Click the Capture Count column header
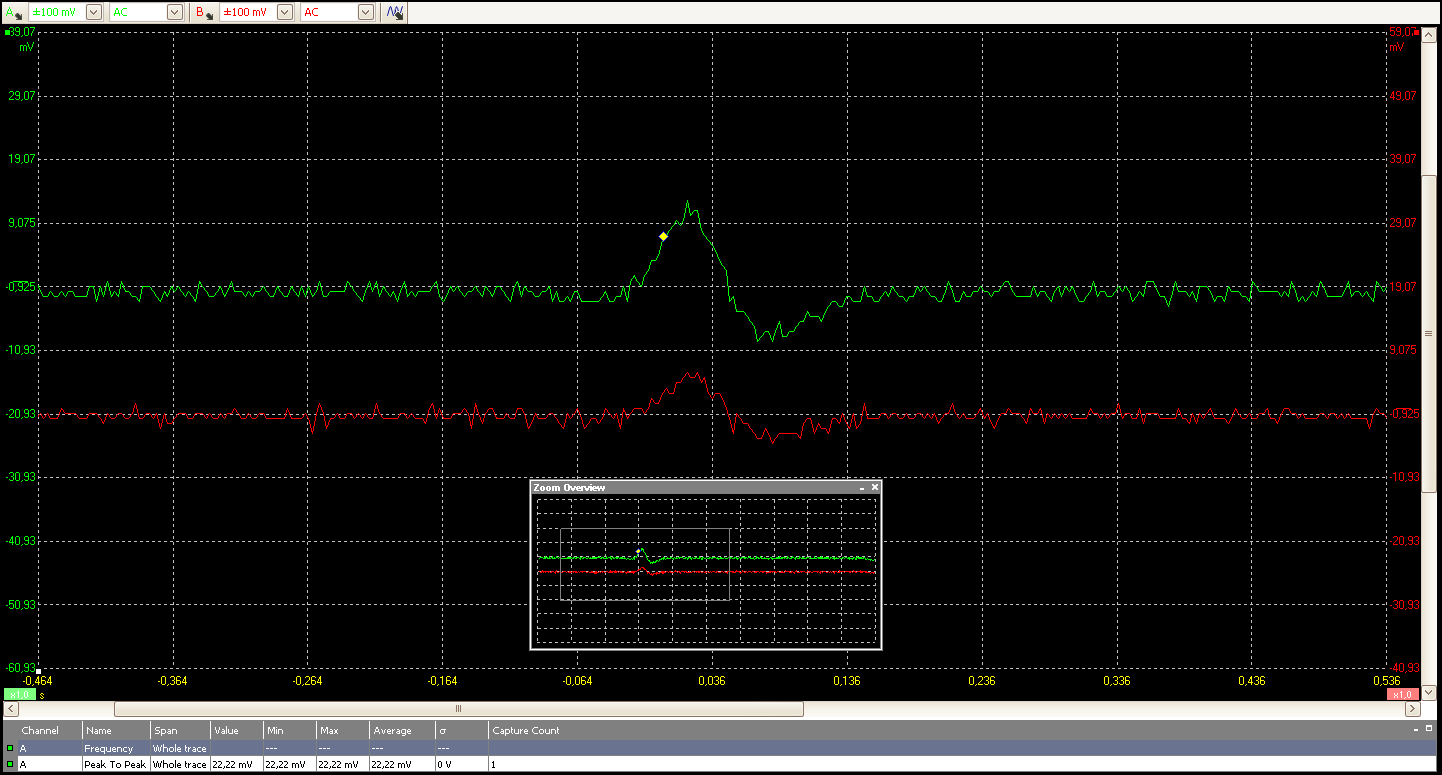1442x775 pixels. [526, 731]
